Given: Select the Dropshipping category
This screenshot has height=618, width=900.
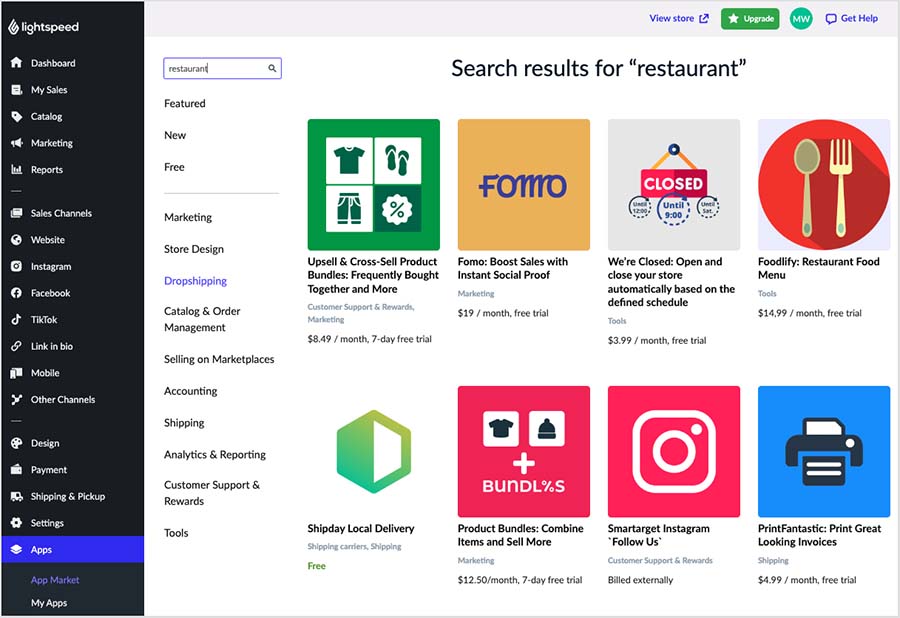Looking at the screenshot, I should pyautogui.click(x=195, y=281).
